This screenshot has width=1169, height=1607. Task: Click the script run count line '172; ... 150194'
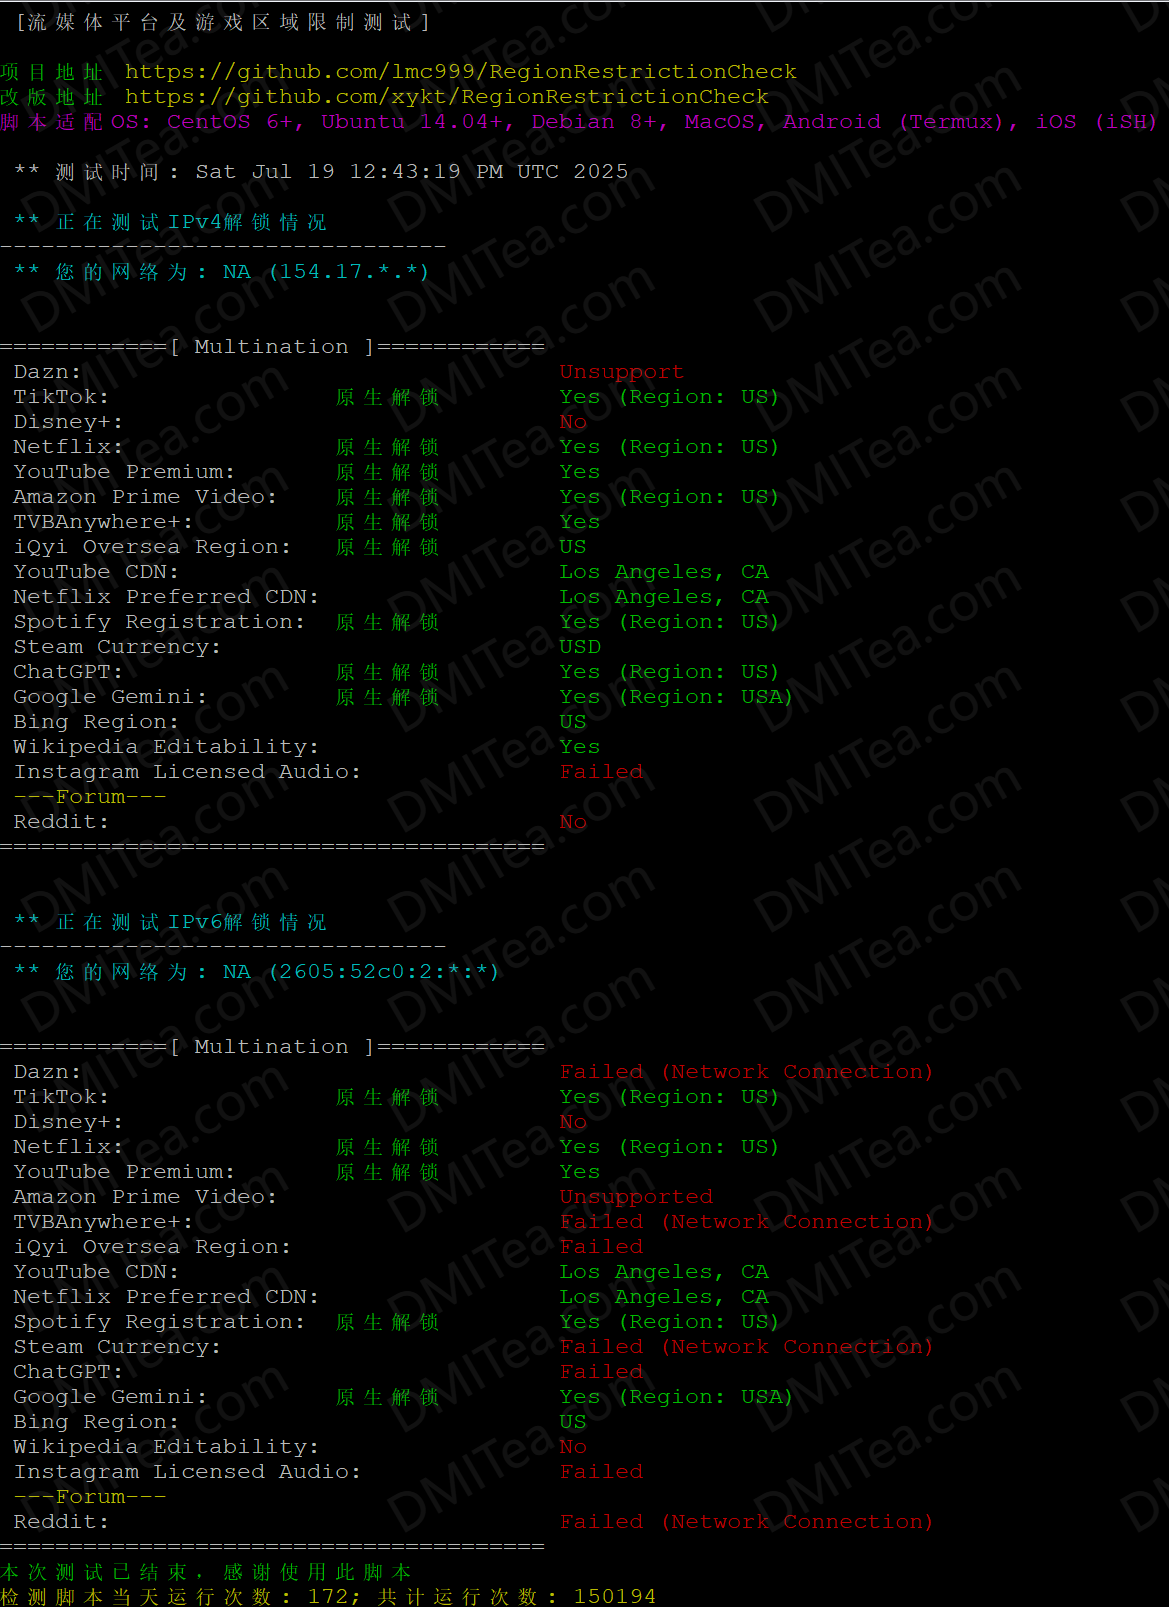pyautogui.click(x=328, y=1596)
